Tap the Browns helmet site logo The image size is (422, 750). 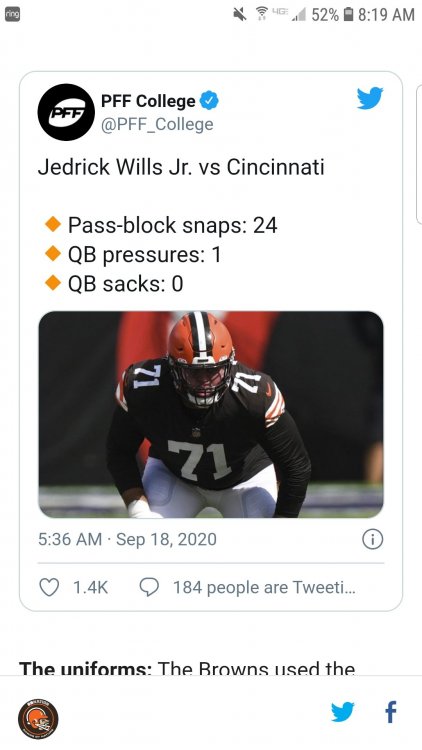pos(38,718)
